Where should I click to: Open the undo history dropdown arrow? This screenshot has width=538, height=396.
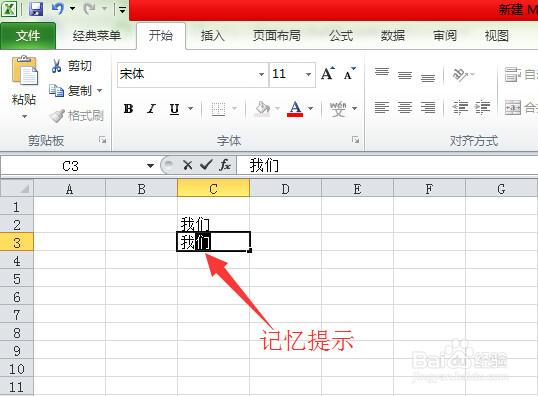click(x=72, y=9)
